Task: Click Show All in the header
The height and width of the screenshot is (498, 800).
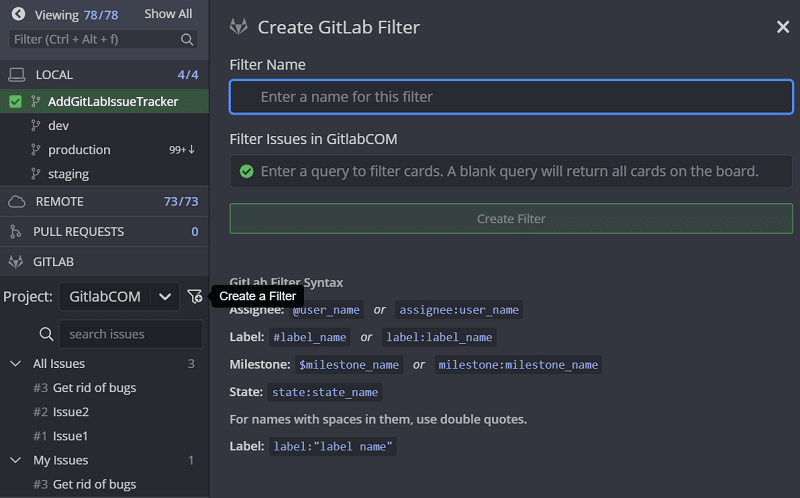Action: pos(167,14)
